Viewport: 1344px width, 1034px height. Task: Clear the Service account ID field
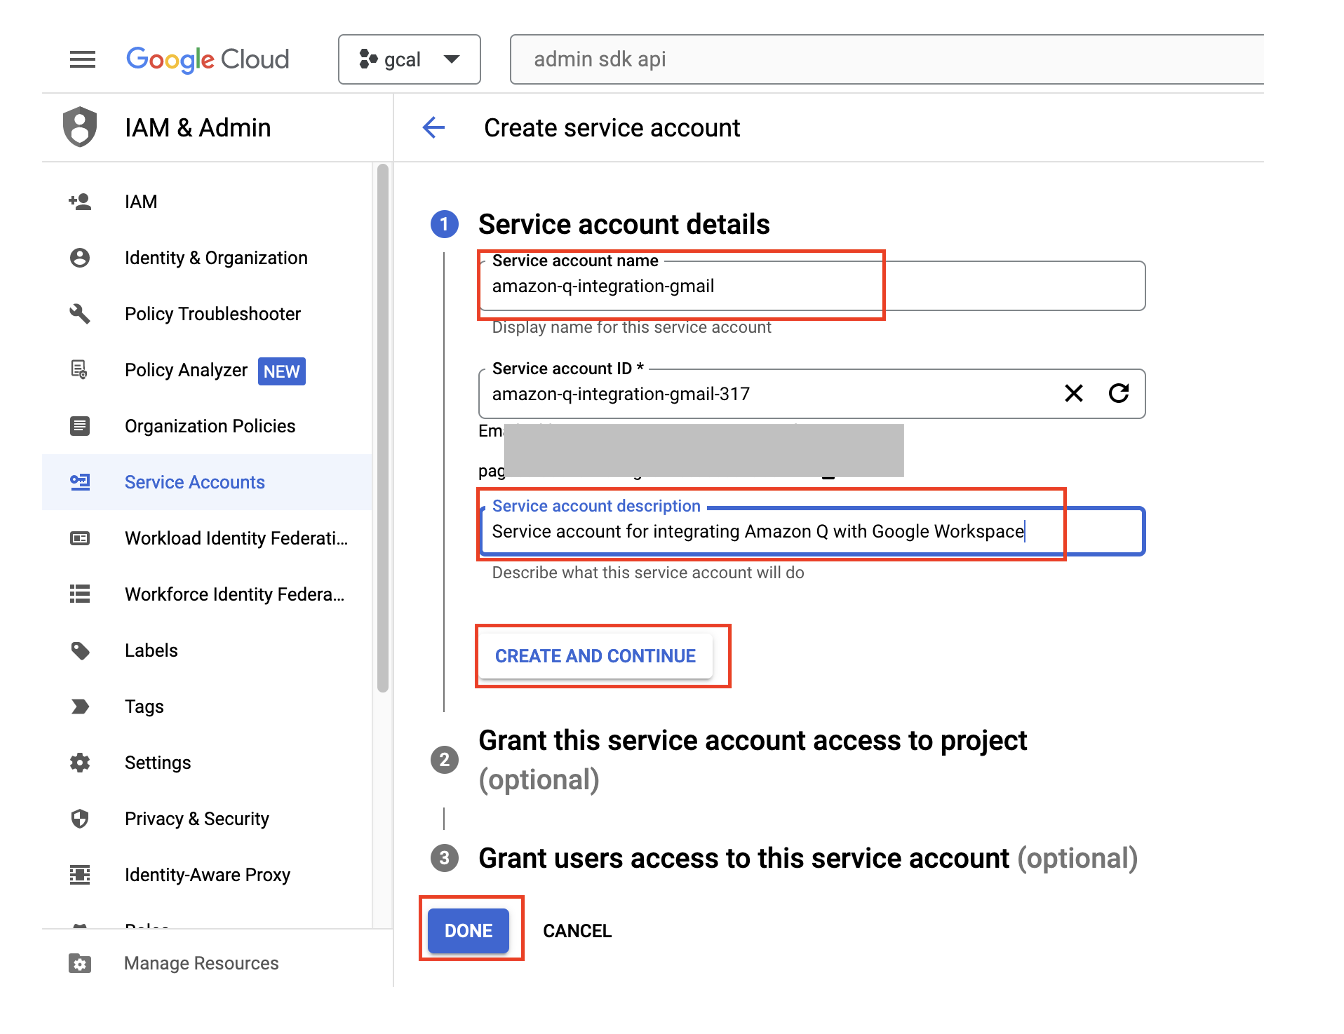tap(1074, 394)
